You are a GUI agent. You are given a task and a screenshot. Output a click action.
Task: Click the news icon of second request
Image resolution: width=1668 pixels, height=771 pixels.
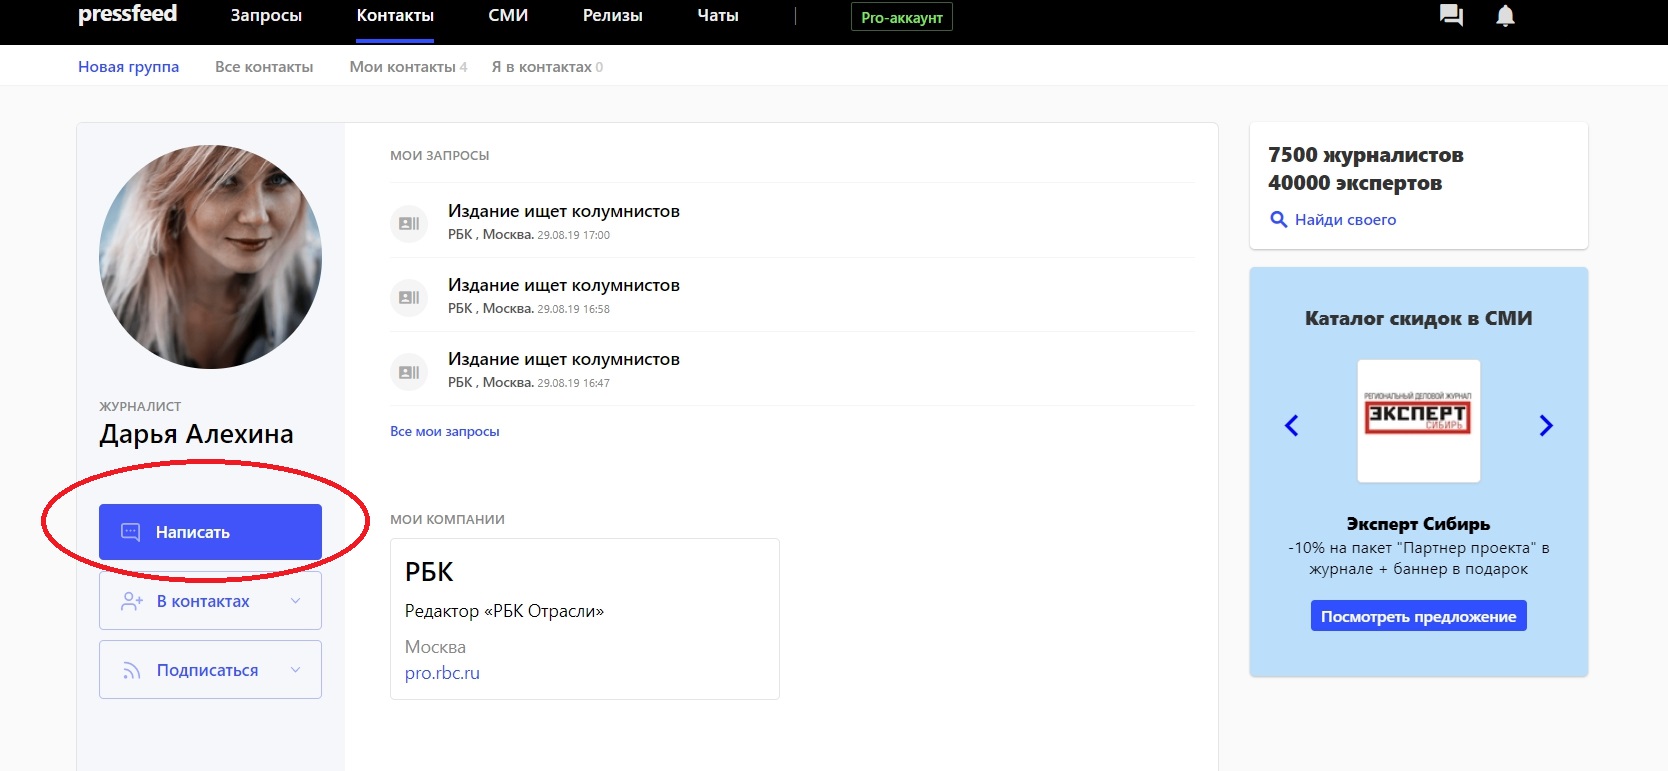(x=409, y=298)
